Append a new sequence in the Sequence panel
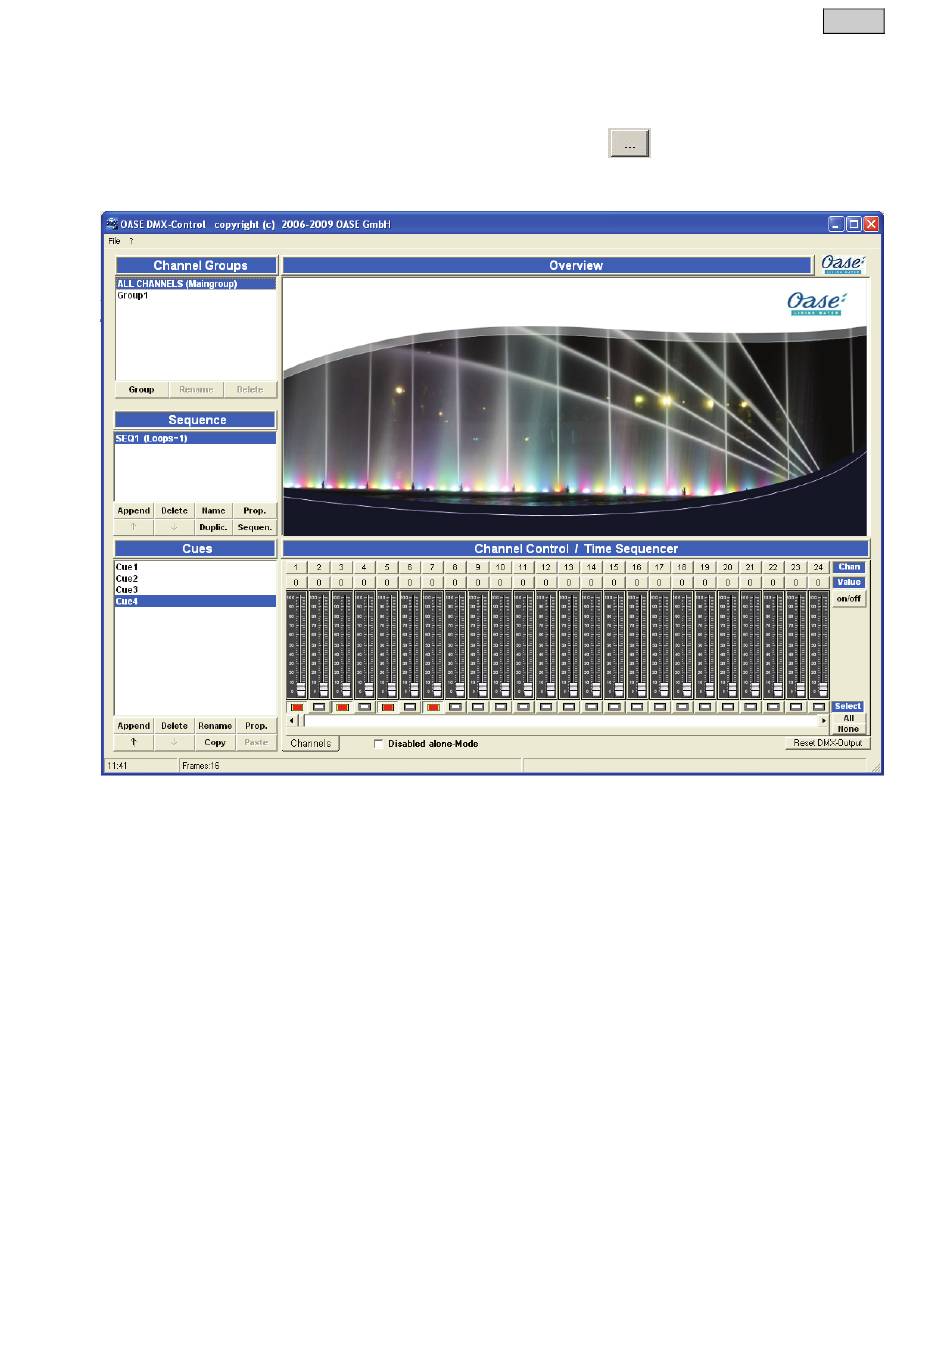The image size is (950, 1370). coord(134,511)
